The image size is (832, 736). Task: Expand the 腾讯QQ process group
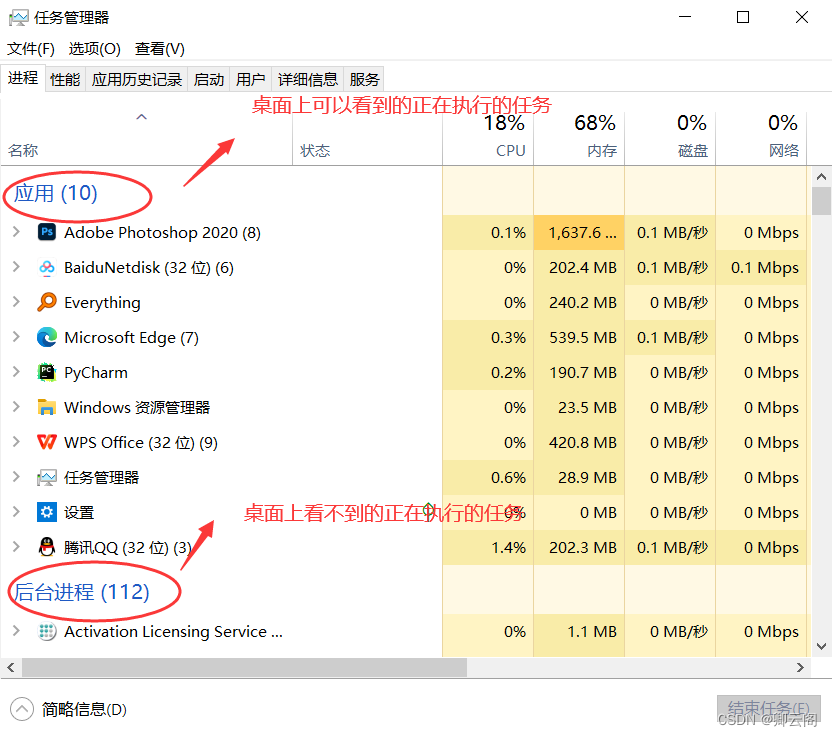tap(16, 547)
